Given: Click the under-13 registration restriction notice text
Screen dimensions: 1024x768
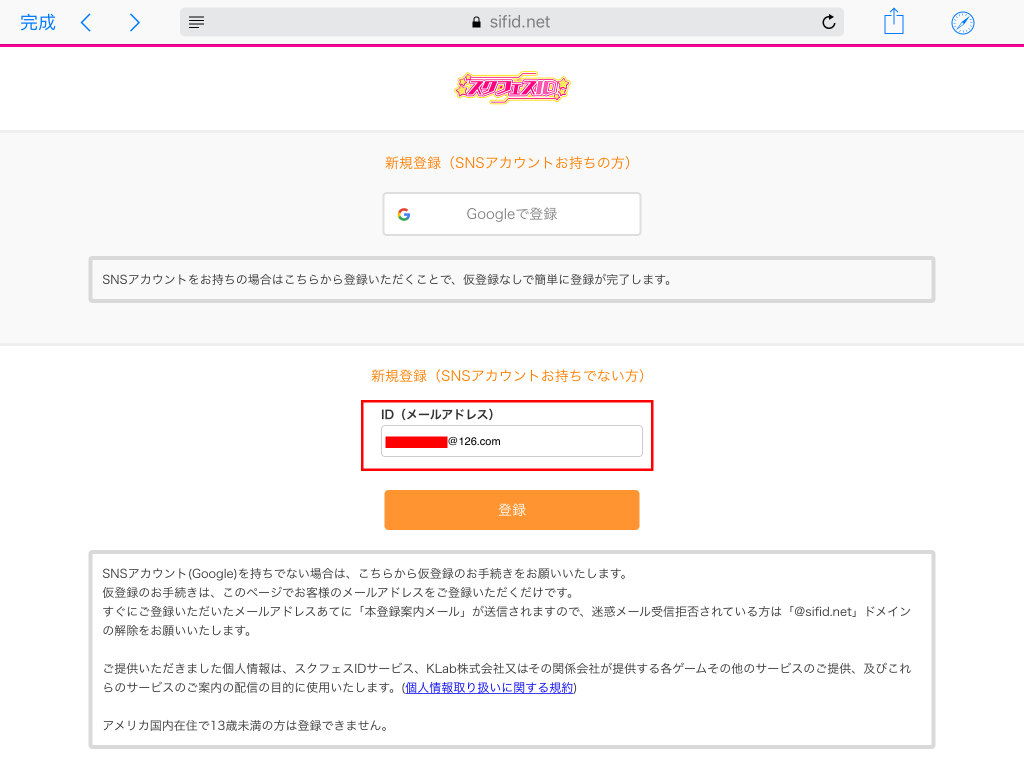Looking at the screenshot, I should [x=245, y=725].
